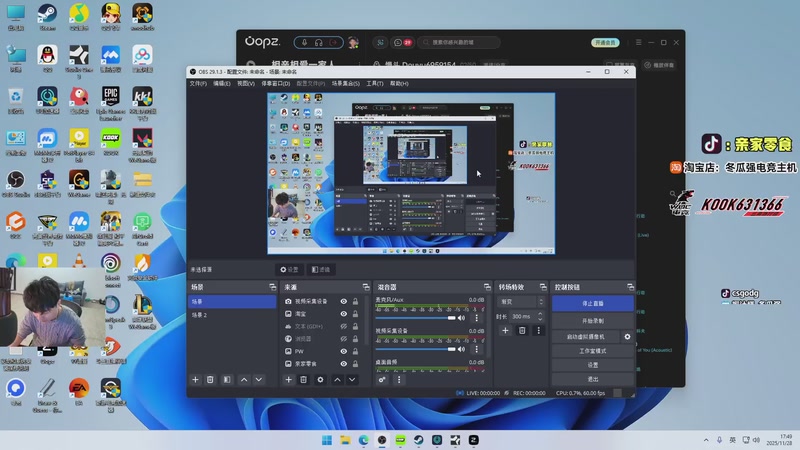Add a new scene with the plus button

coord(195,380)
